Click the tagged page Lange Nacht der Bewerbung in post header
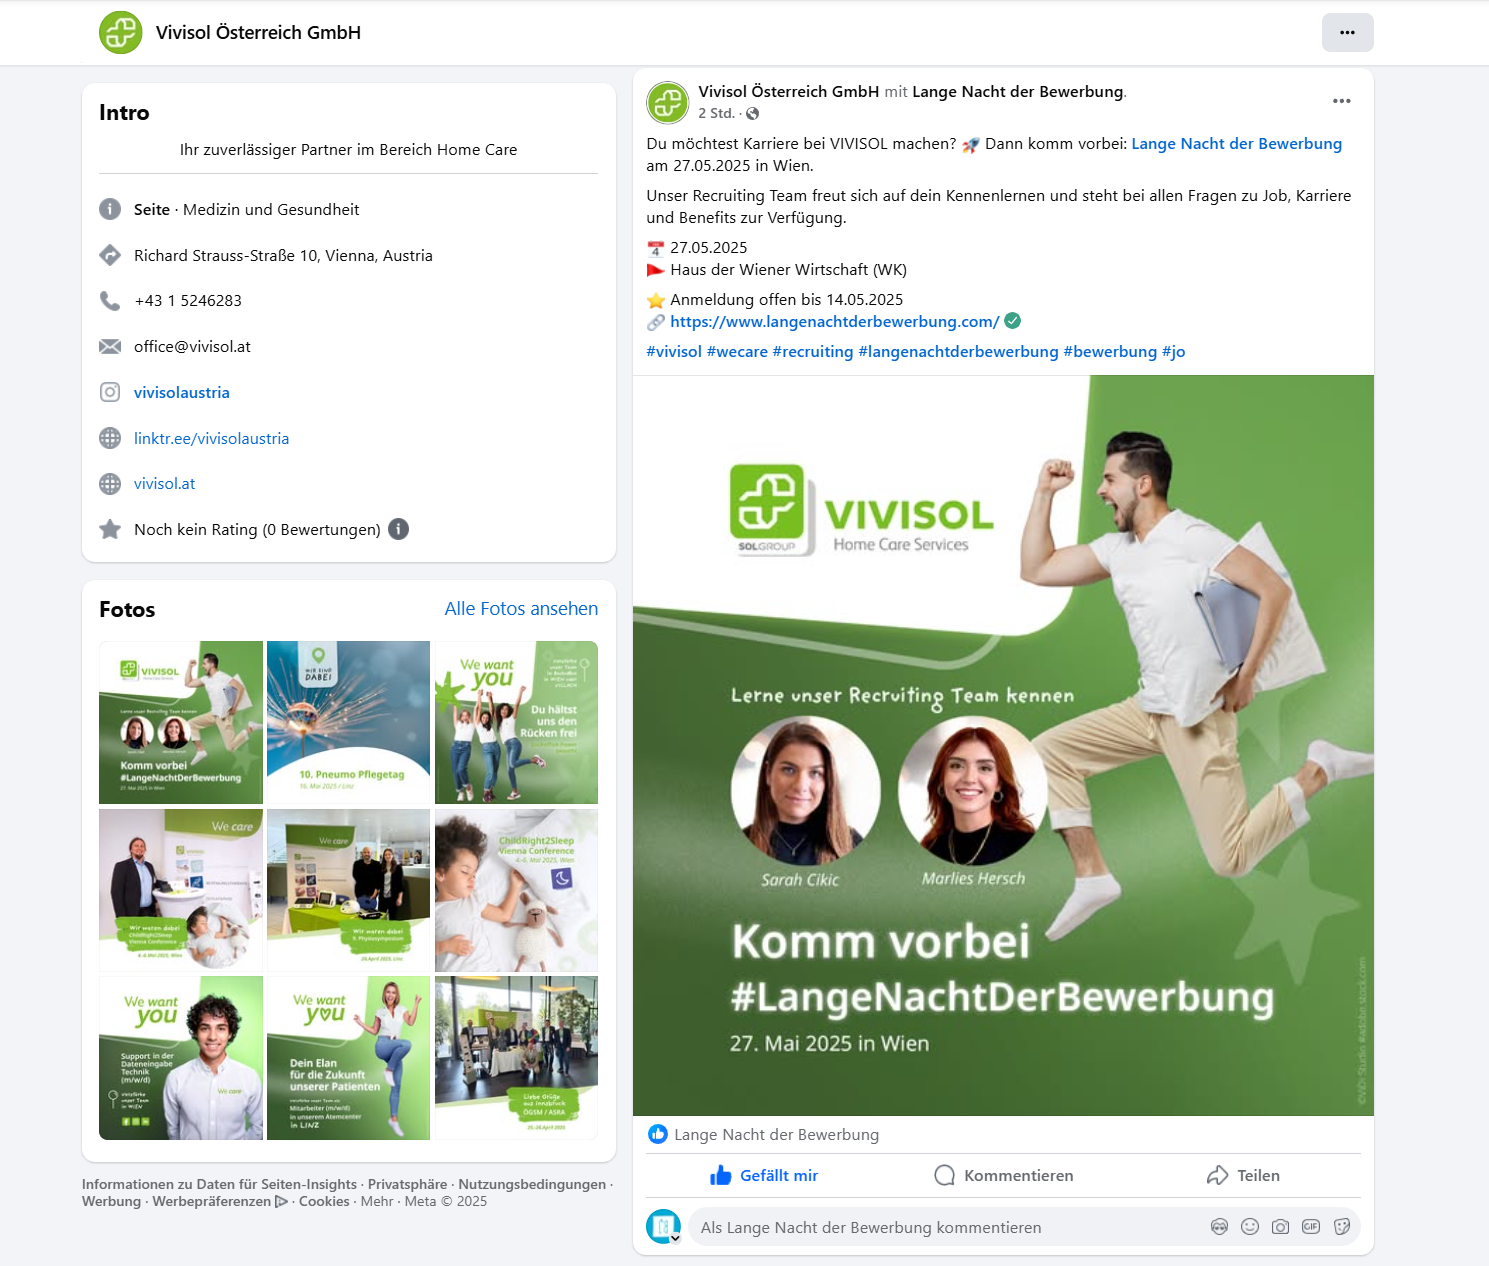Viewport: 1489px width, 1266px height. pos(1018,91)
